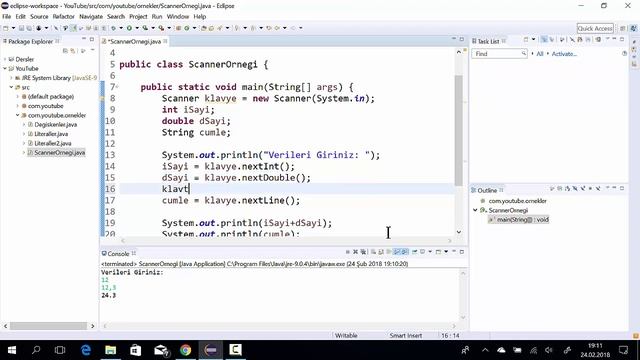Select Degiskenler.java in Package Explorer
Image resolution: width=640 pixels, height=360 pixels.
point(56,124)
